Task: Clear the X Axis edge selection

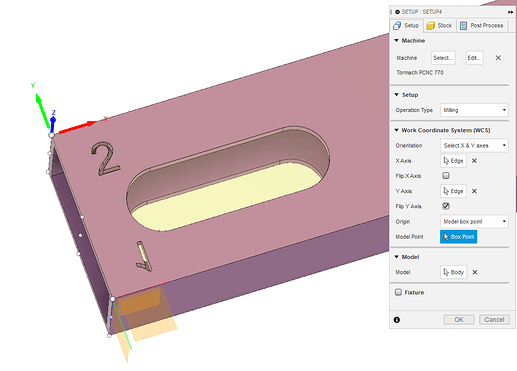Action: pyautogui.click(x=474, y=161)
